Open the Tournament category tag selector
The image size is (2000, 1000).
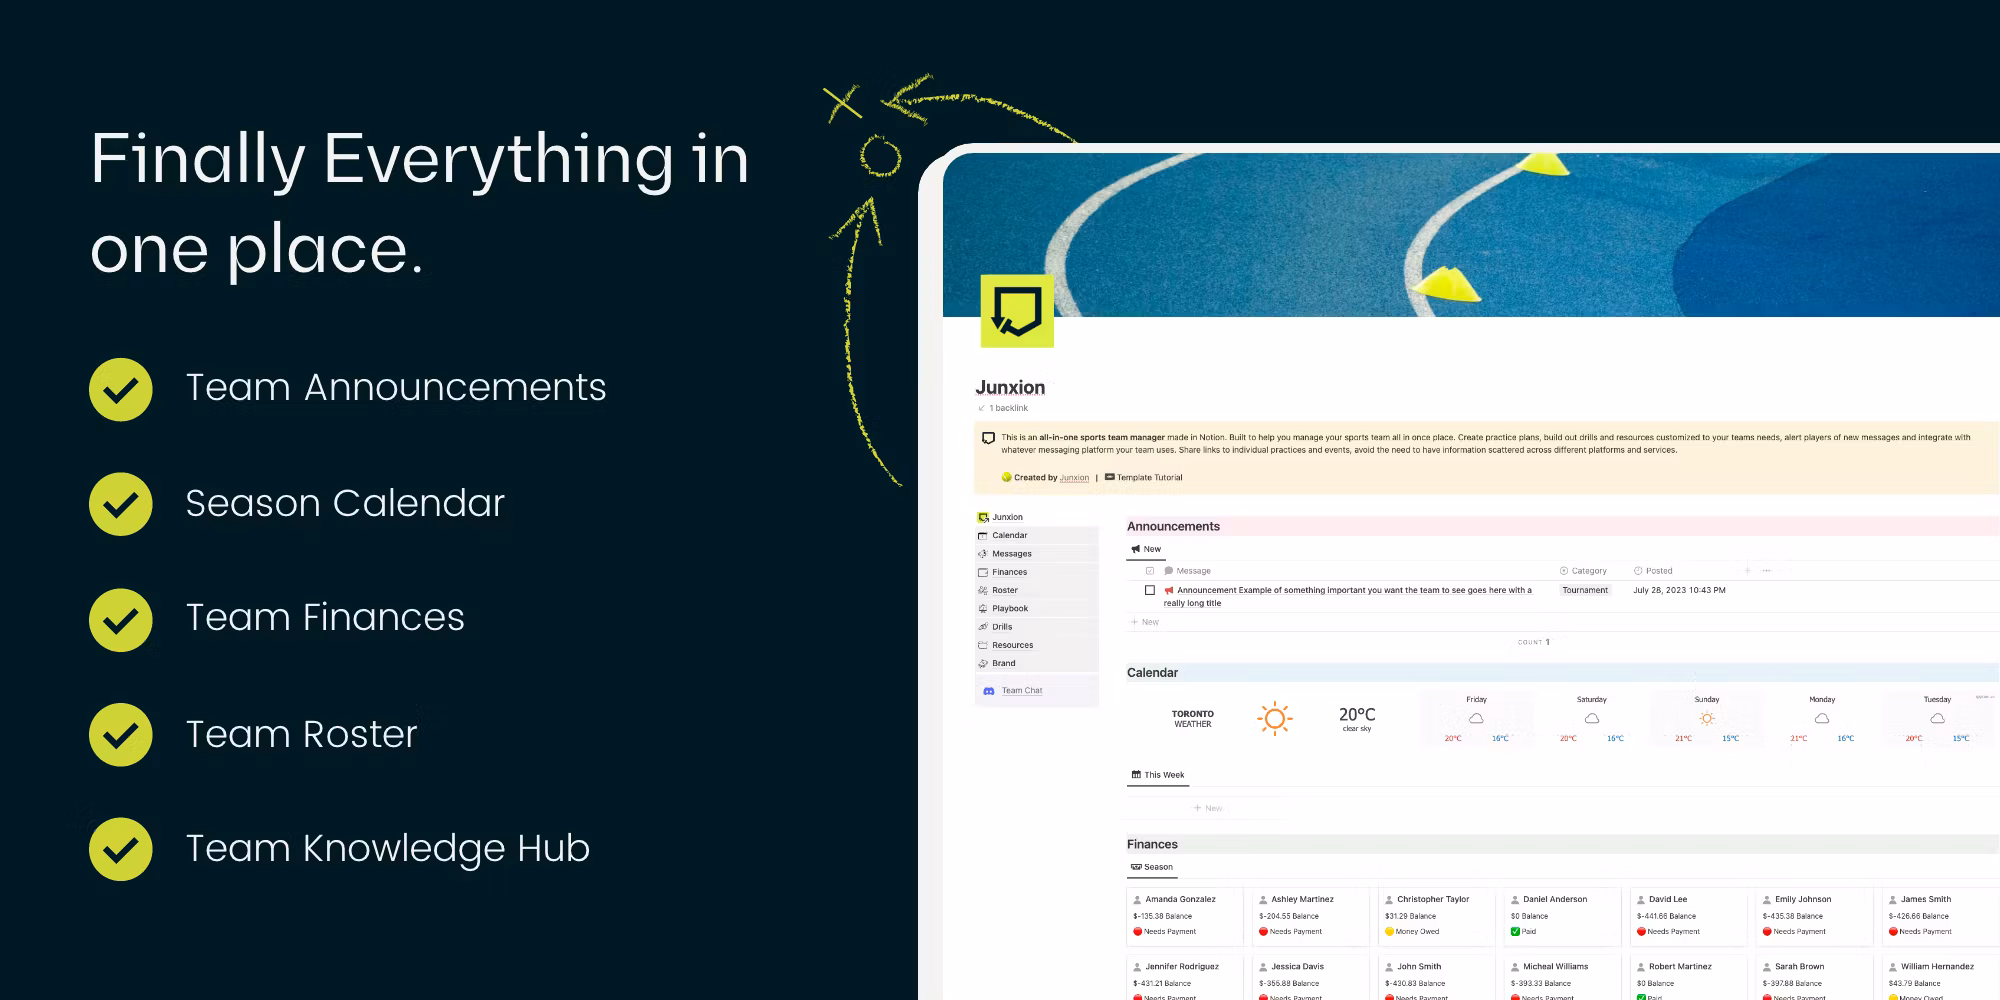pos(1585,590)
